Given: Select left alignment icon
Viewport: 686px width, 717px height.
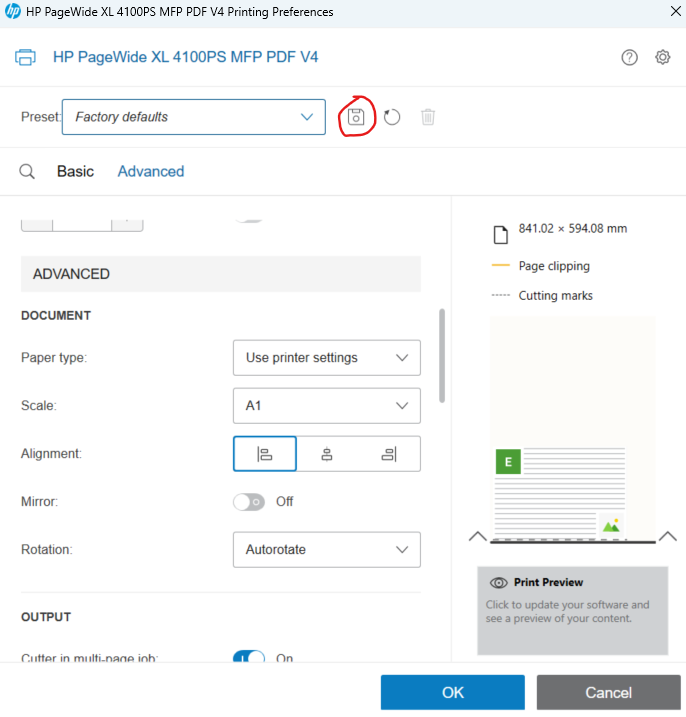Looking at the screenshot, I should point(265,454).
